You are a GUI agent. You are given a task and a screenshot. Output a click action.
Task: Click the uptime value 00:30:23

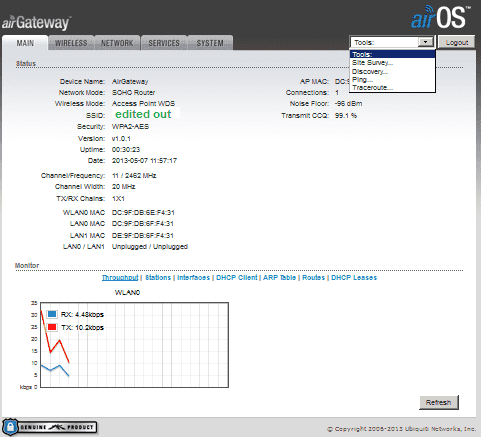pyautogui.click(x=126, y=150)
